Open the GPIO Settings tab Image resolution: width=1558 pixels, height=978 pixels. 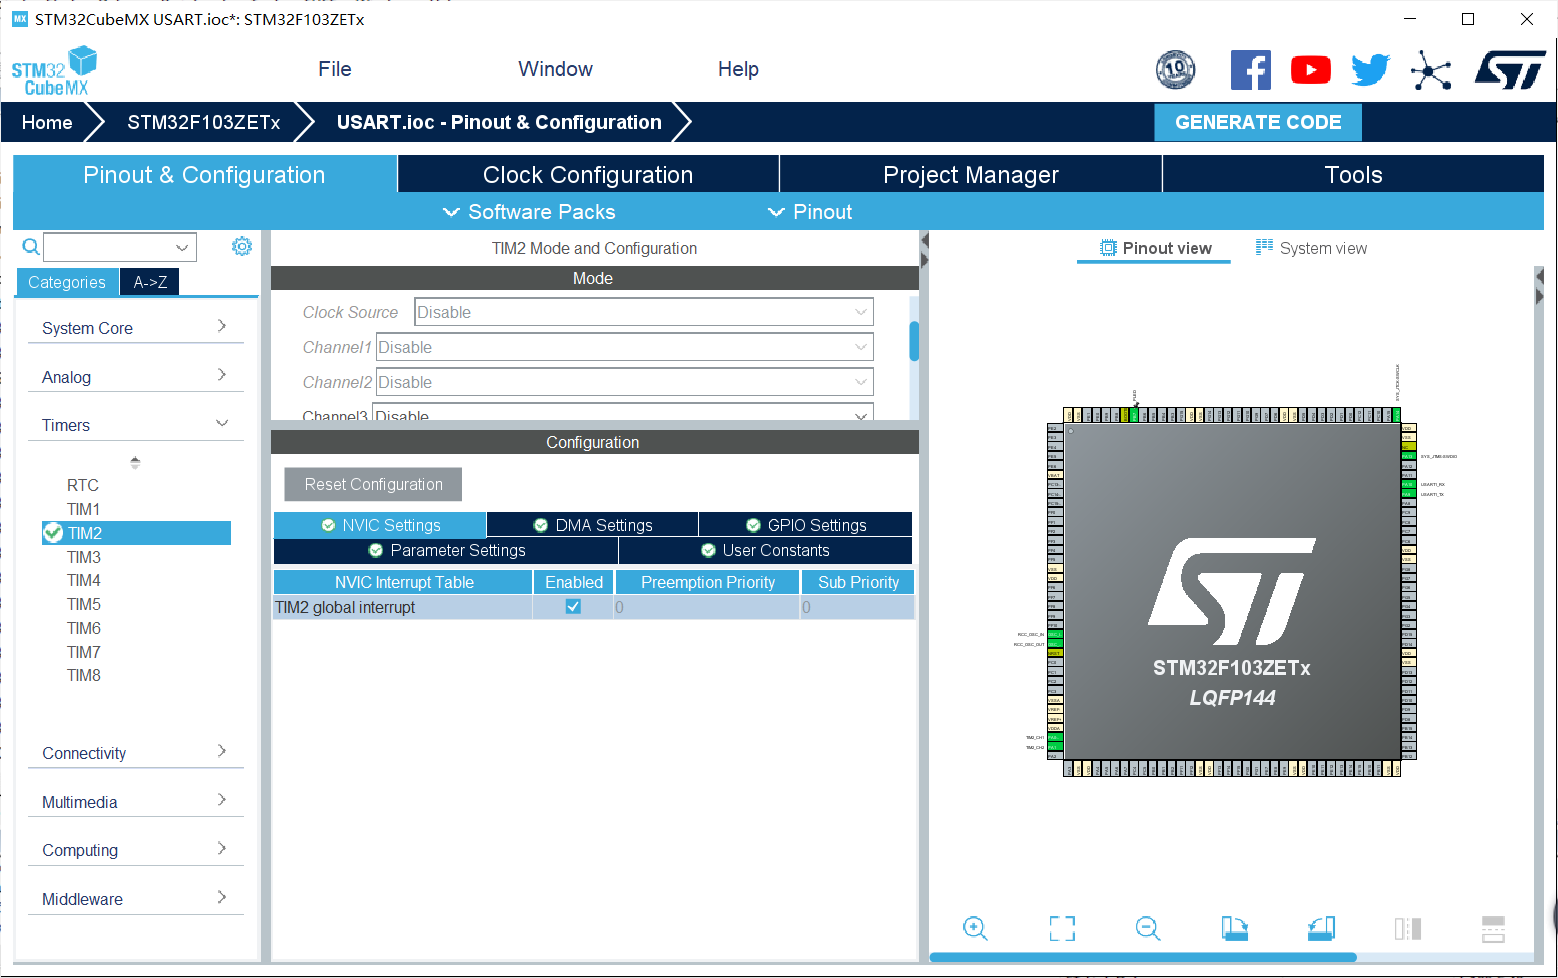click(806, 525)
